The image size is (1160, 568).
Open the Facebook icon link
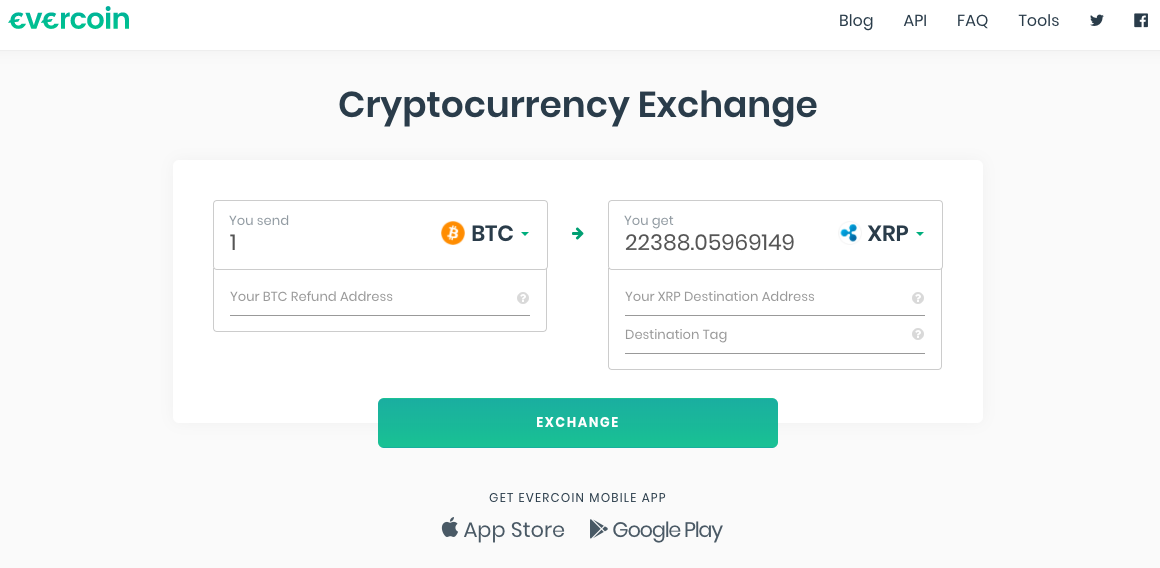[1141, 20]
